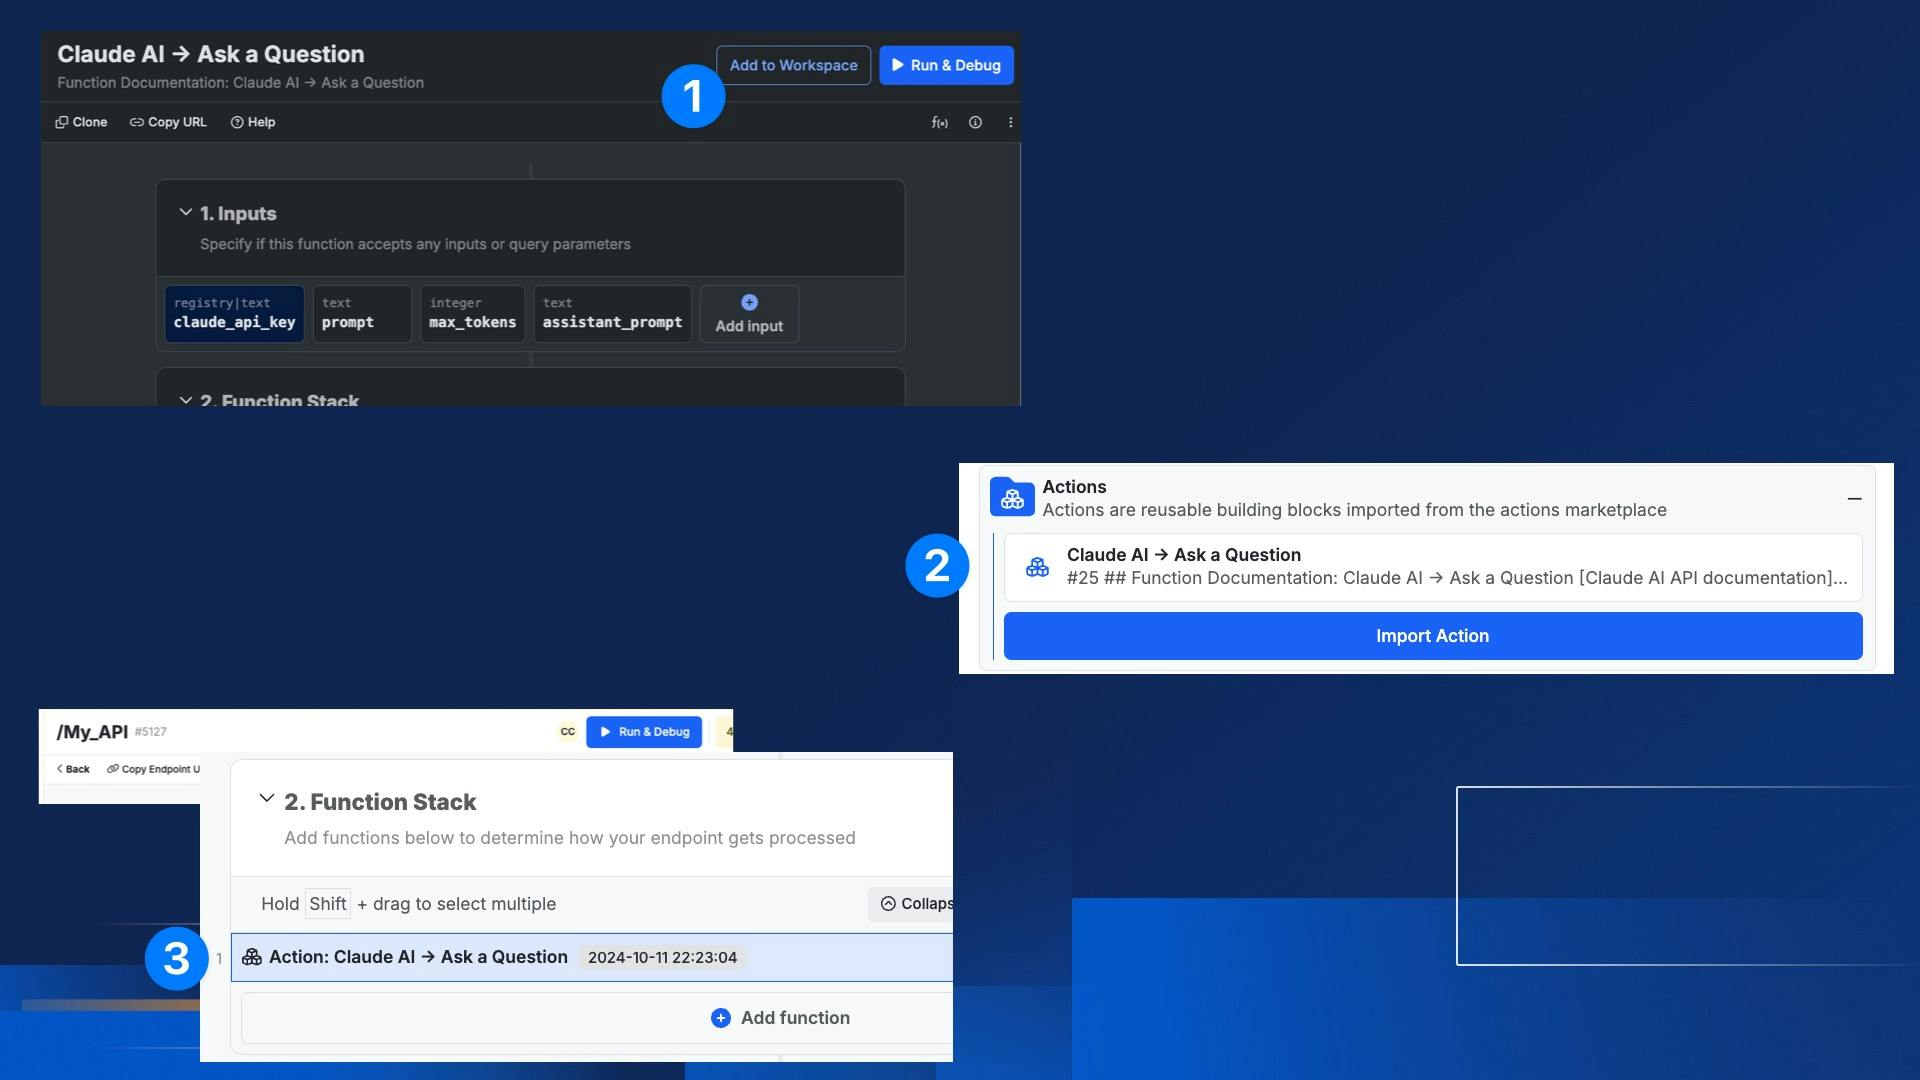Select the max_tokens integer input
The image size is (1920, 1080).
(x=472, y=313)
